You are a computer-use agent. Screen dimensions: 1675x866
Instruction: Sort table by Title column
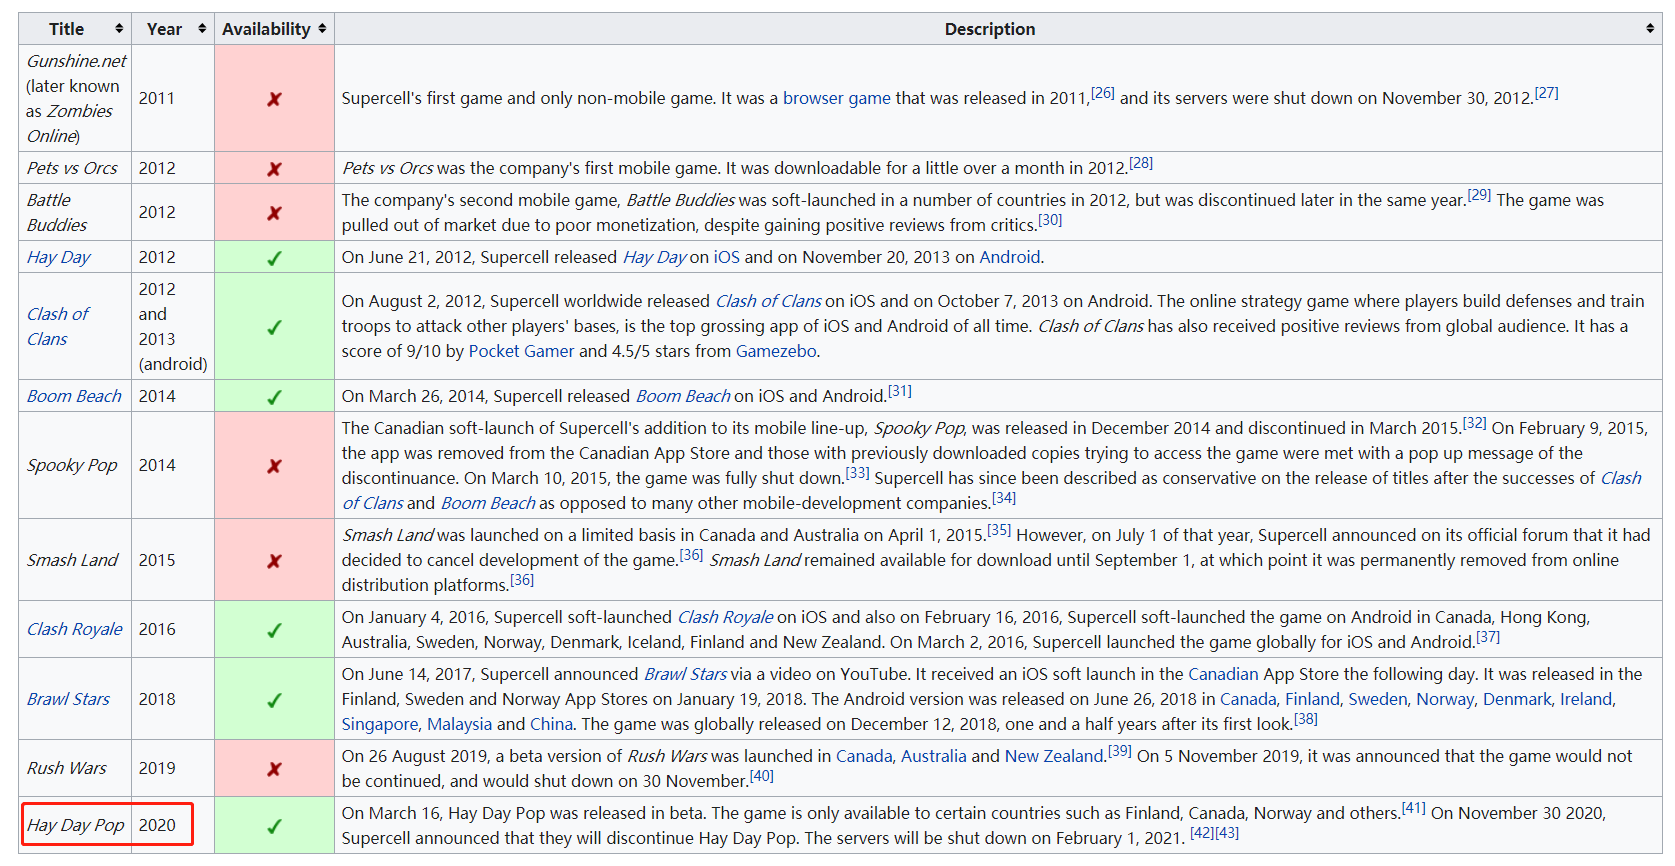click(x=75, y=29)
